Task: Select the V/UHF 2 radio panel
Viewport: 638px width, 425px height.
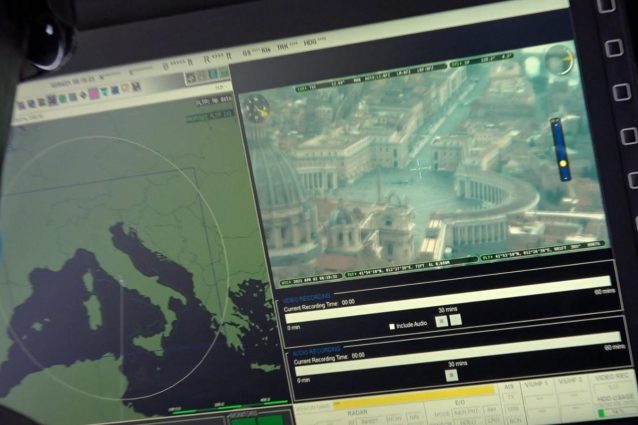Action: (x=570, y=381)
